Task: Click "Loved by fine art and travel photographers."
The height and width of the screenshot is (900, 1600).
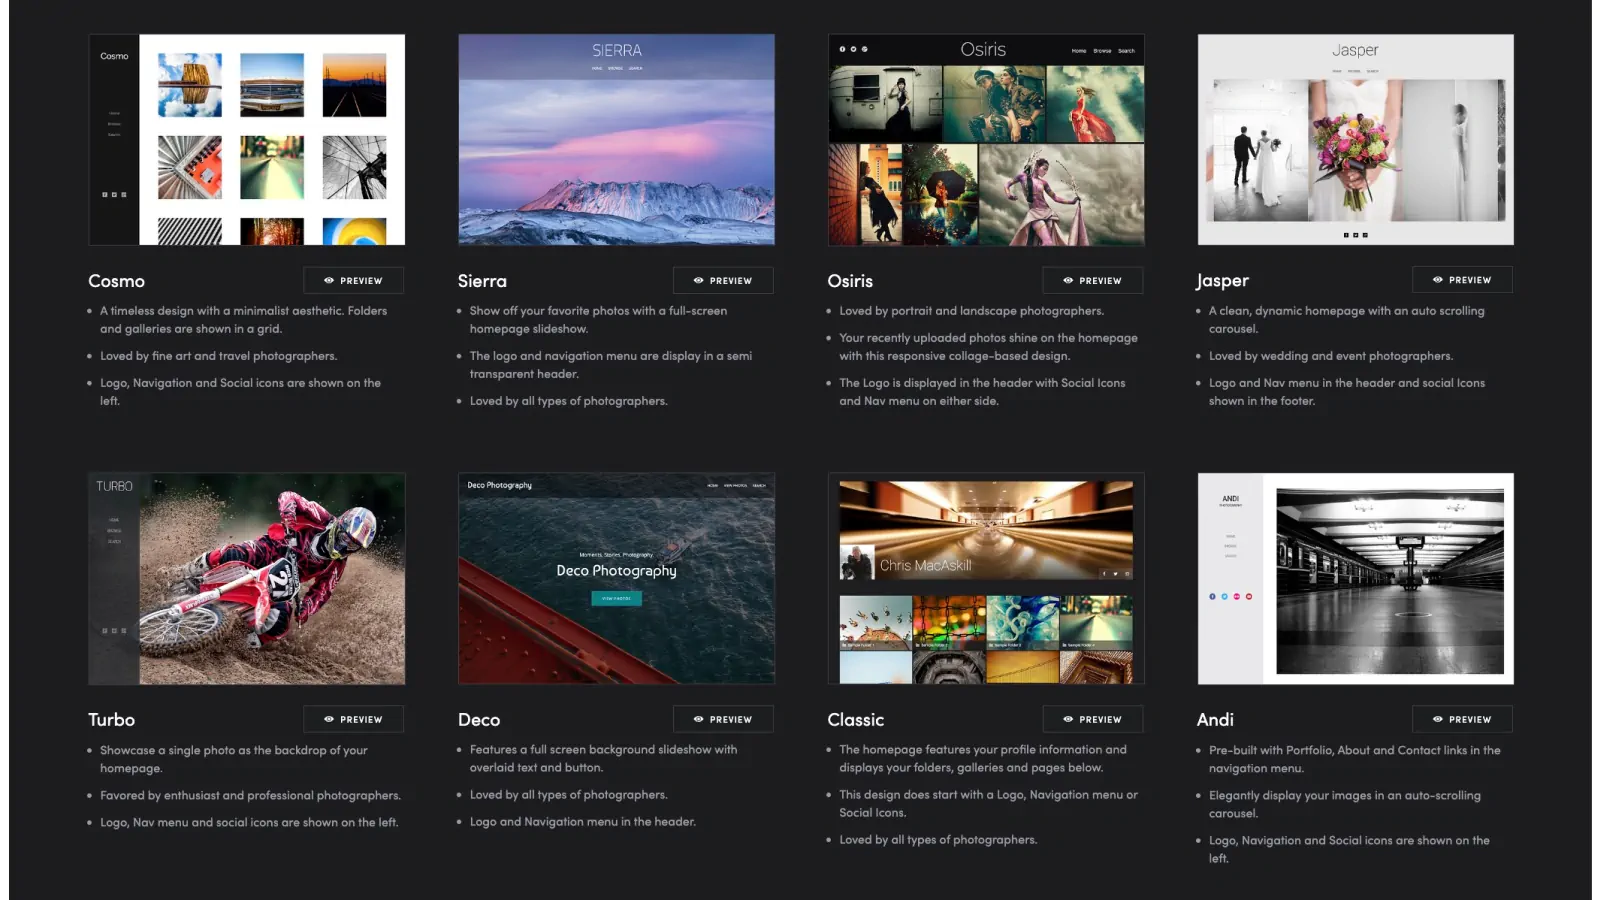Action: [218, 356]
